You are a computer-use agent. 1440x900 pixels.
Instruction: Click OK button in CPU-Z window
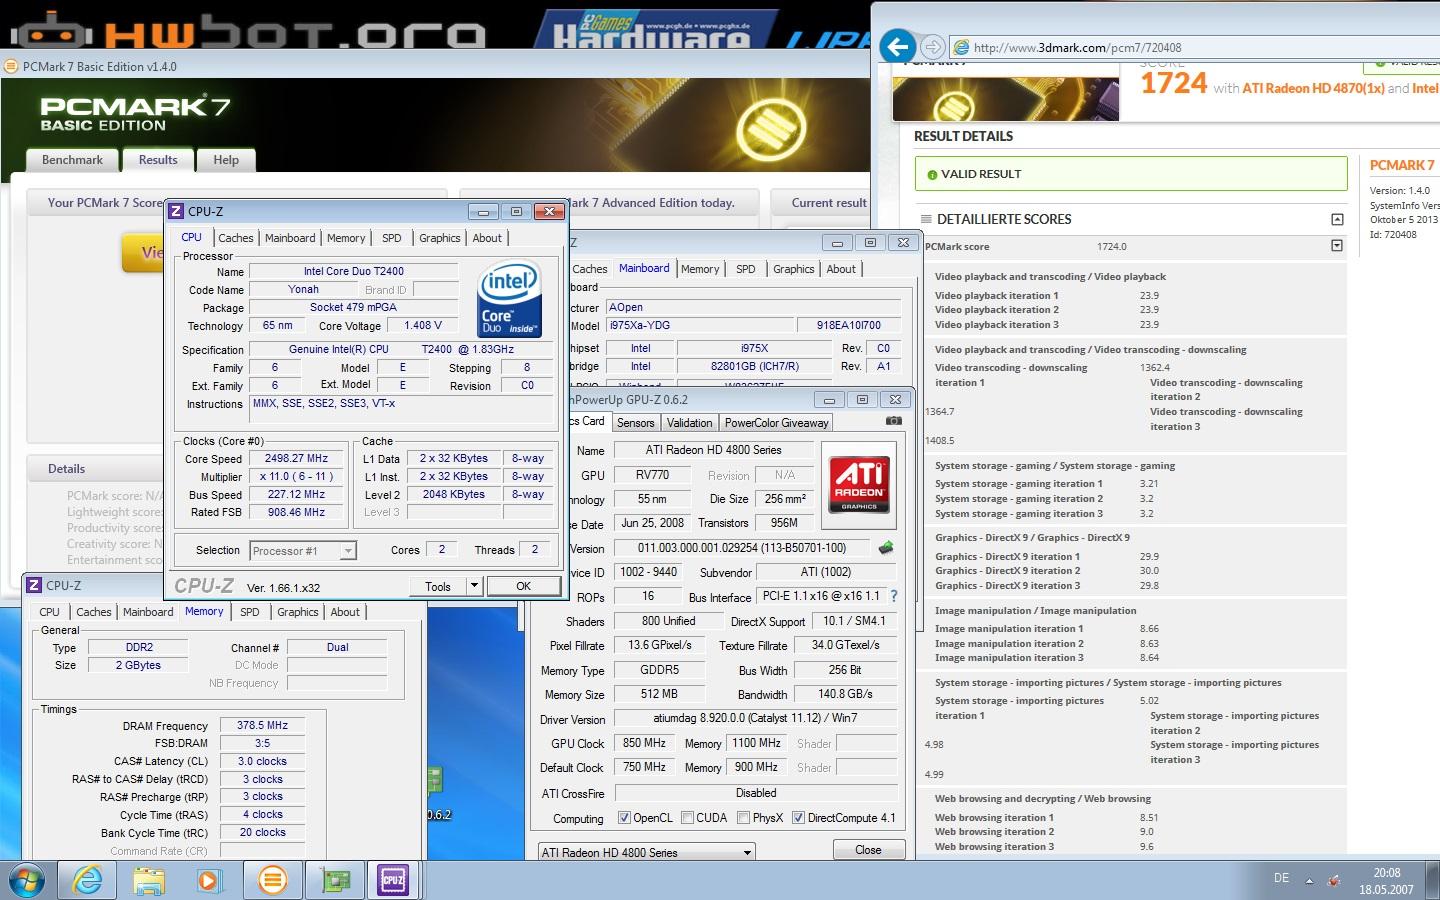click(523, 586)
